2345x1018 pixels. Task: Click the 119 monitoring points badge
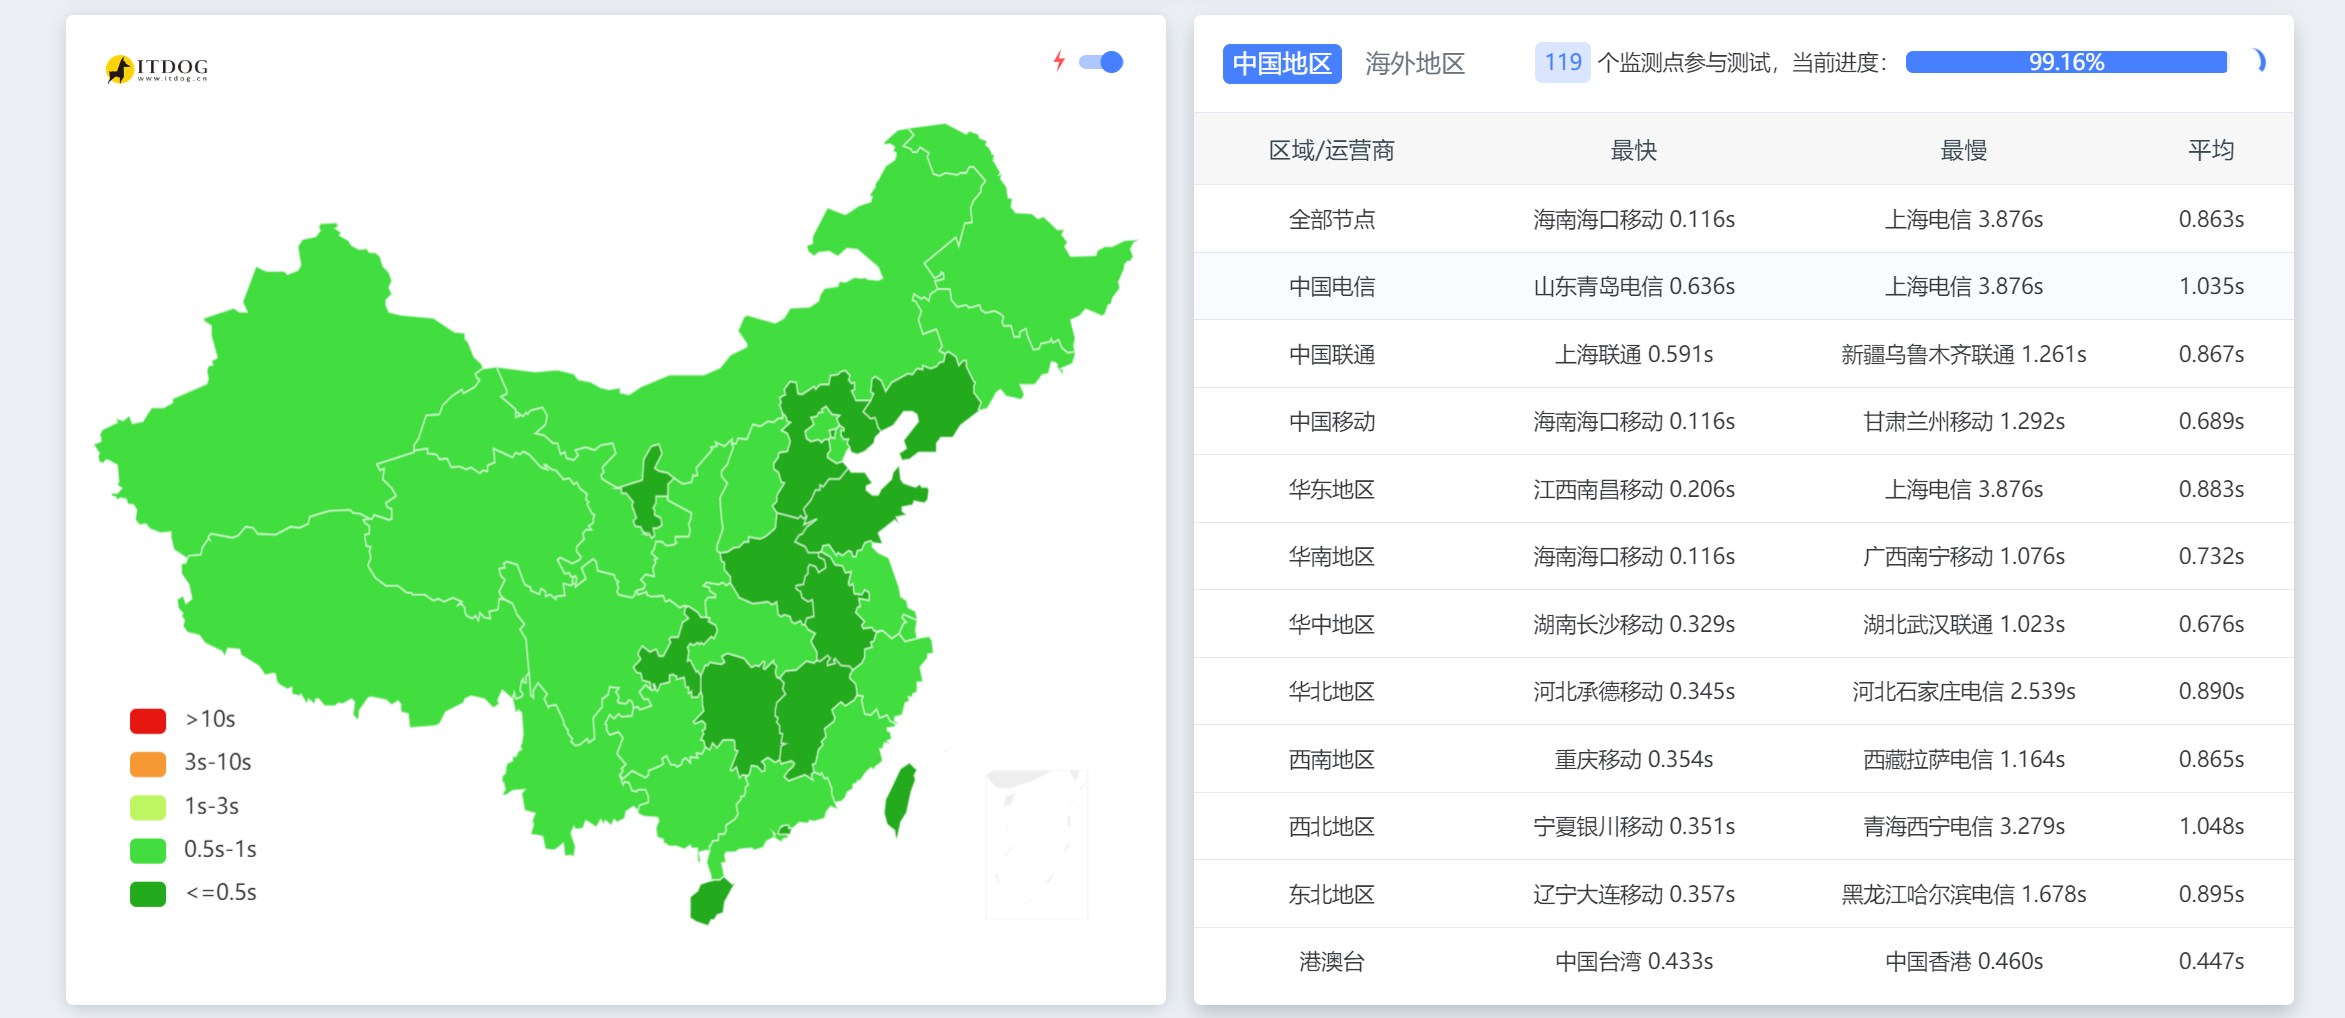[x=1562, y=62]
